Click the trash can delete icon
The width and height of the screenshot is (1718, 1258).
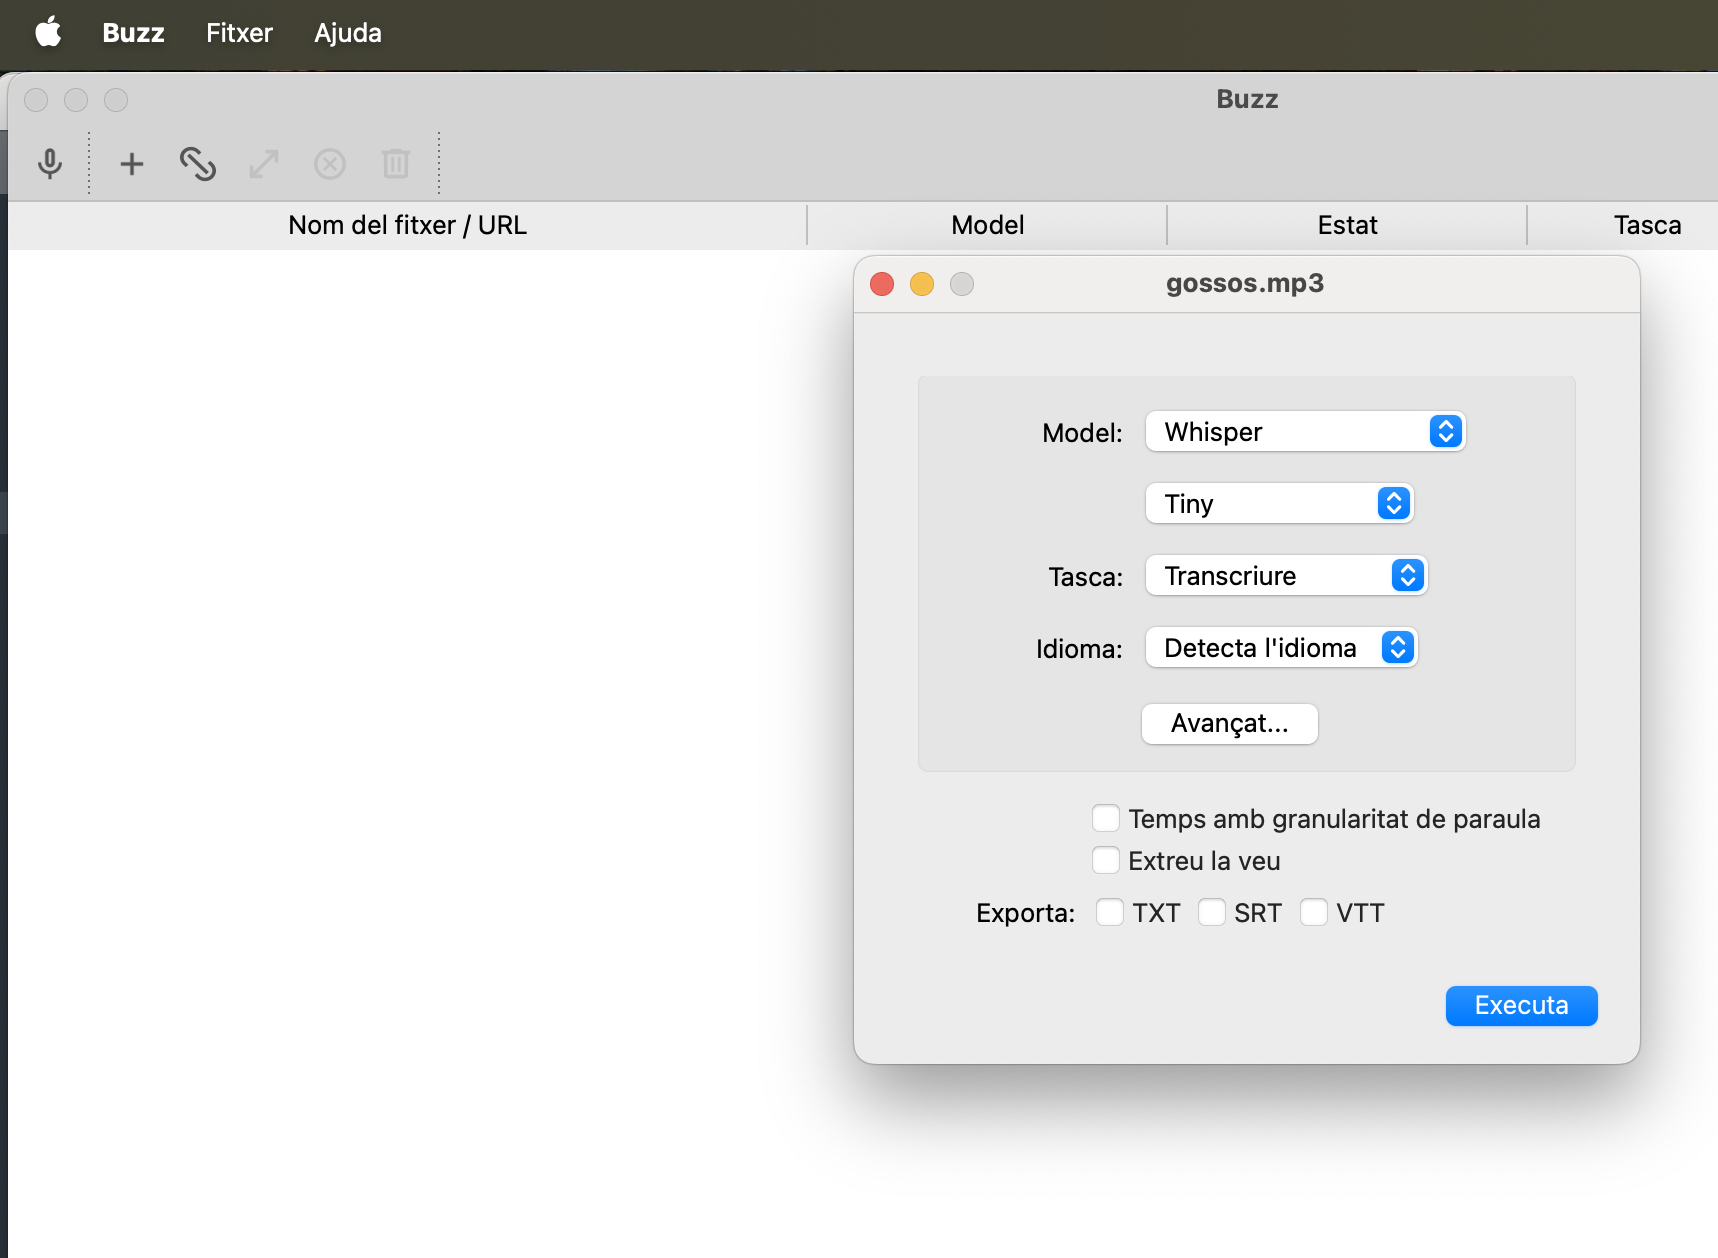tap(396, 163)
